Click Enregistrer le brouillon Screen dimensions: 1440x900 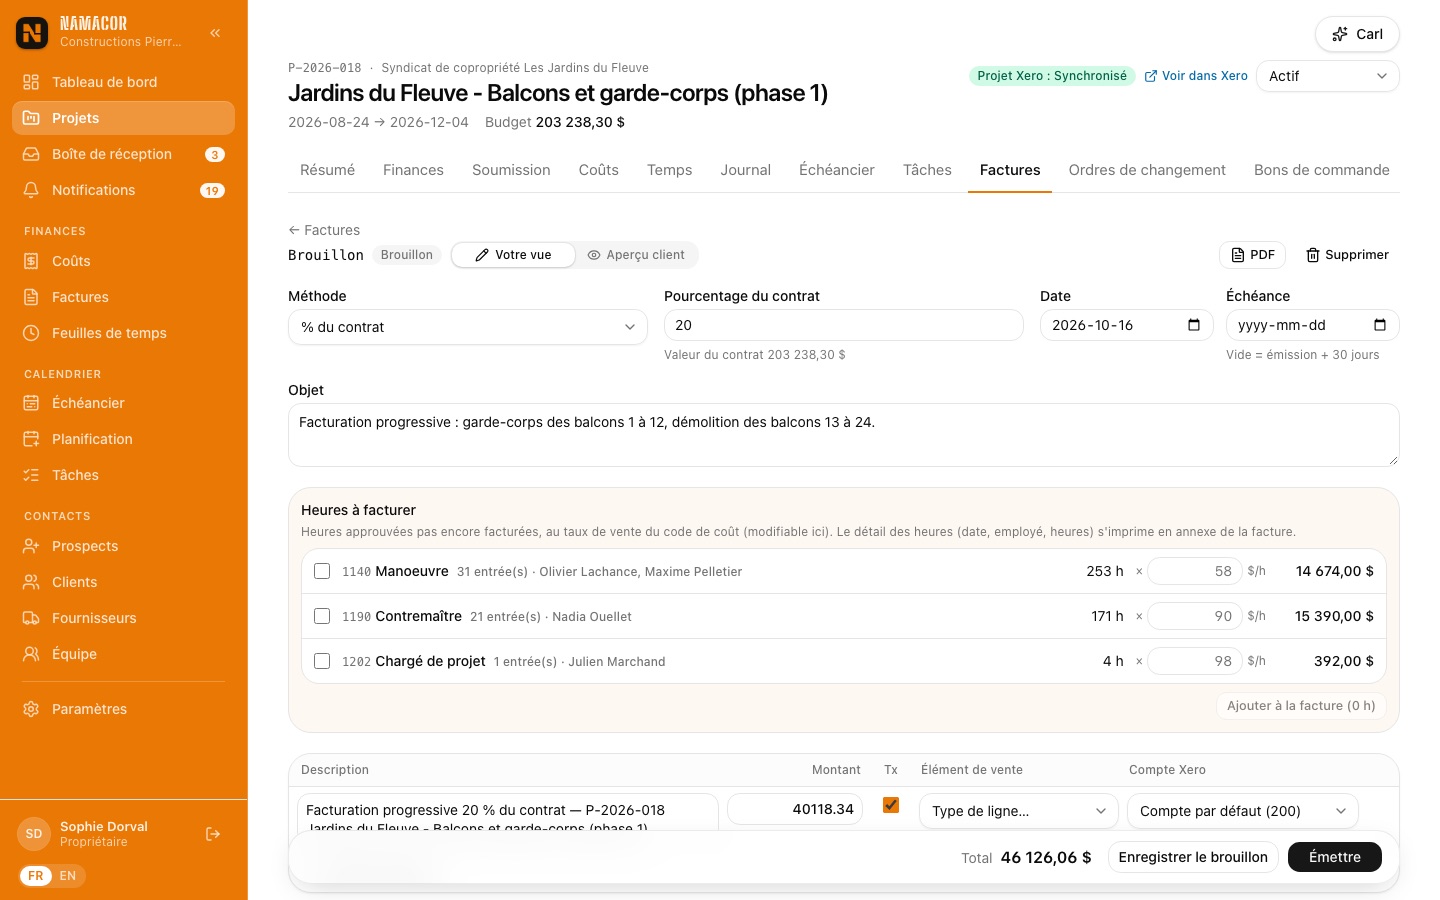tap(1193, 857)
